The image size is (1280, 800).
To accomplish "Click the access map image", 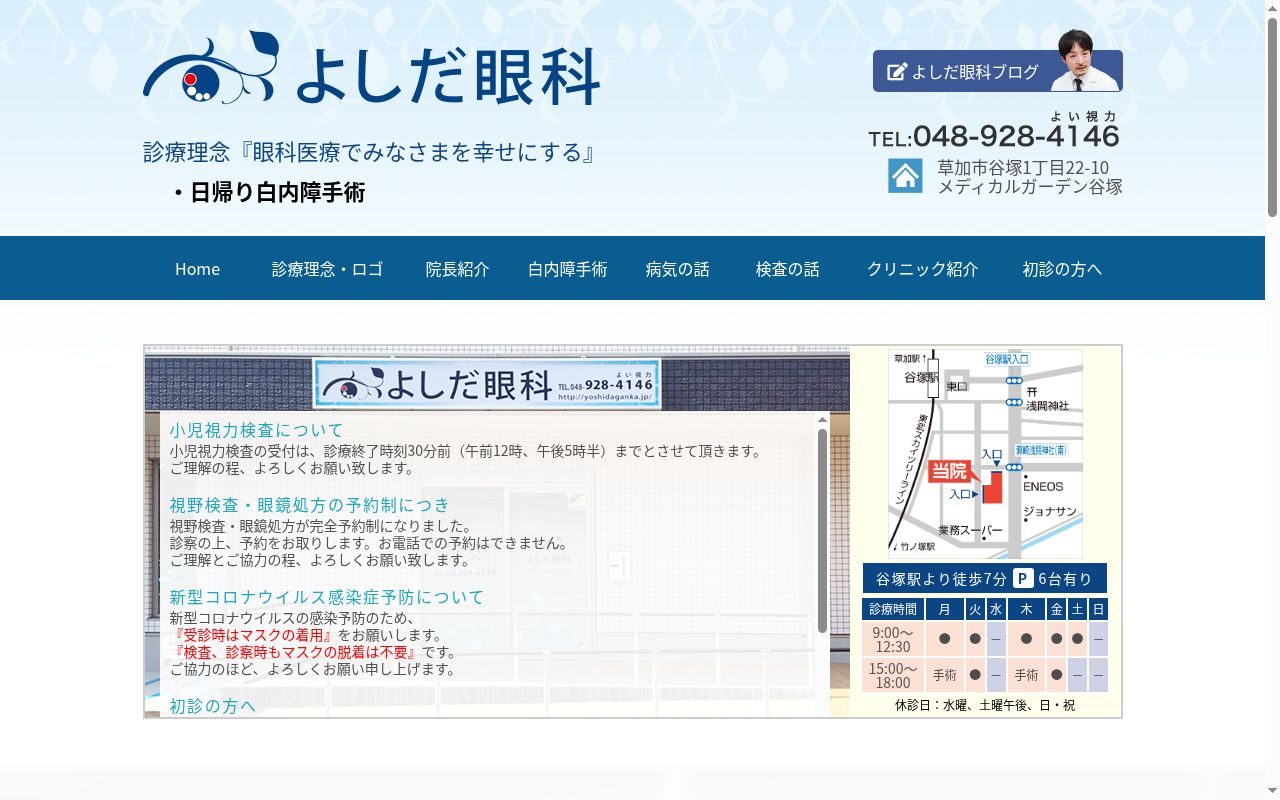I will tap(985, 453).
